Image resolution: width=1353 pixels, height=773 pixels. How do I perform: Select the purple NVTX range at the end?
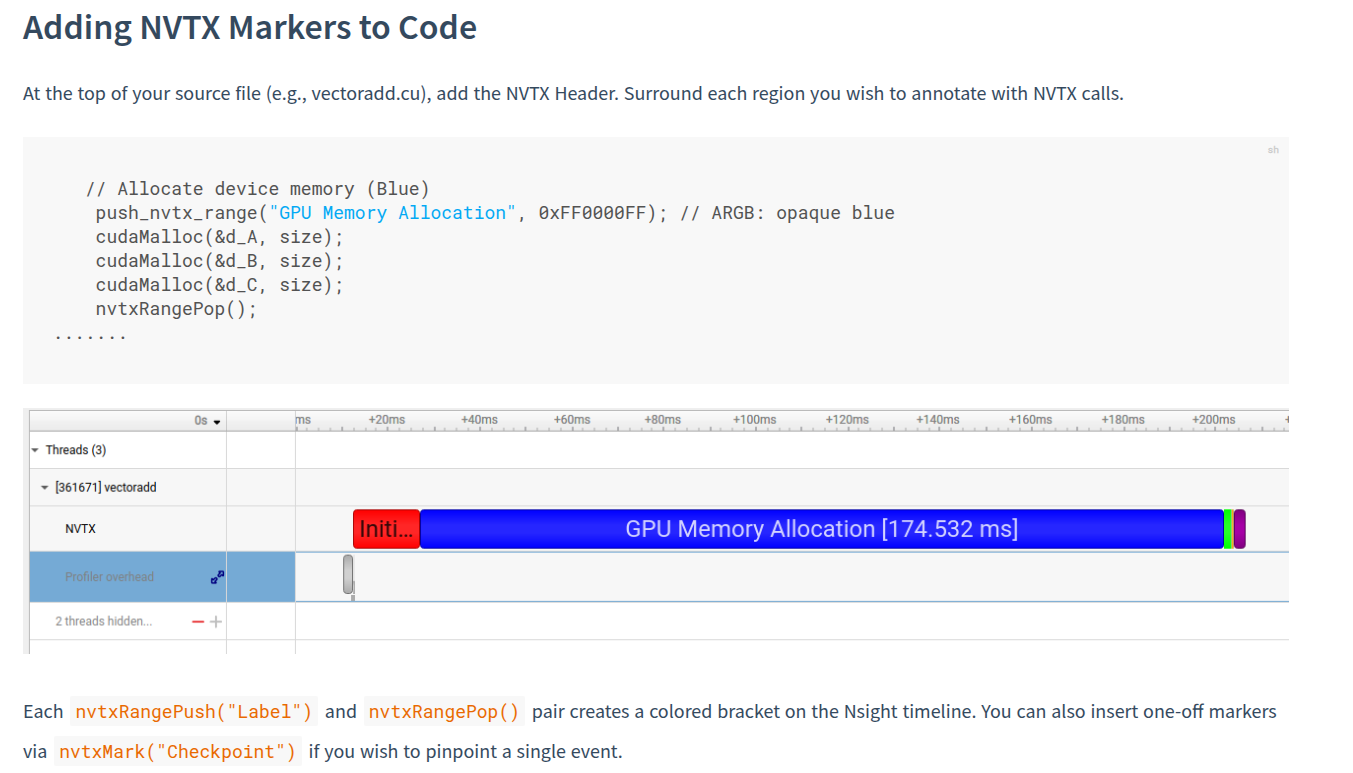(x=1239, y=529)
